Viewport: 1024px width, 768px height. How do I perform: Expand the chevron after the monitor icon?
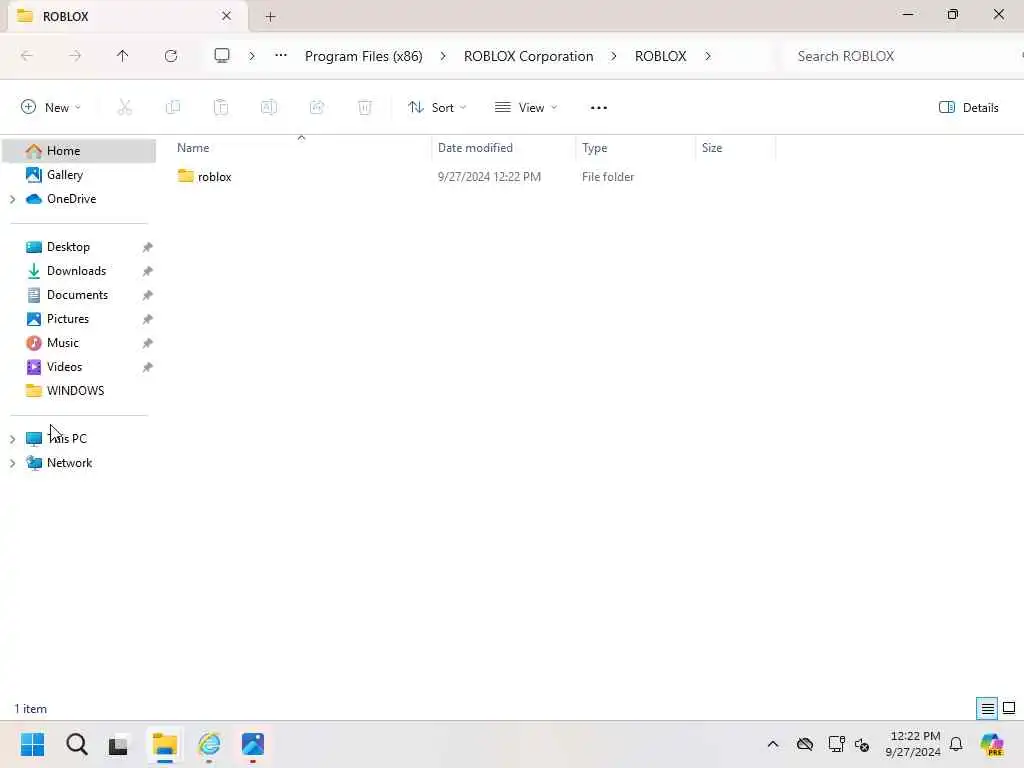point(251,56)
